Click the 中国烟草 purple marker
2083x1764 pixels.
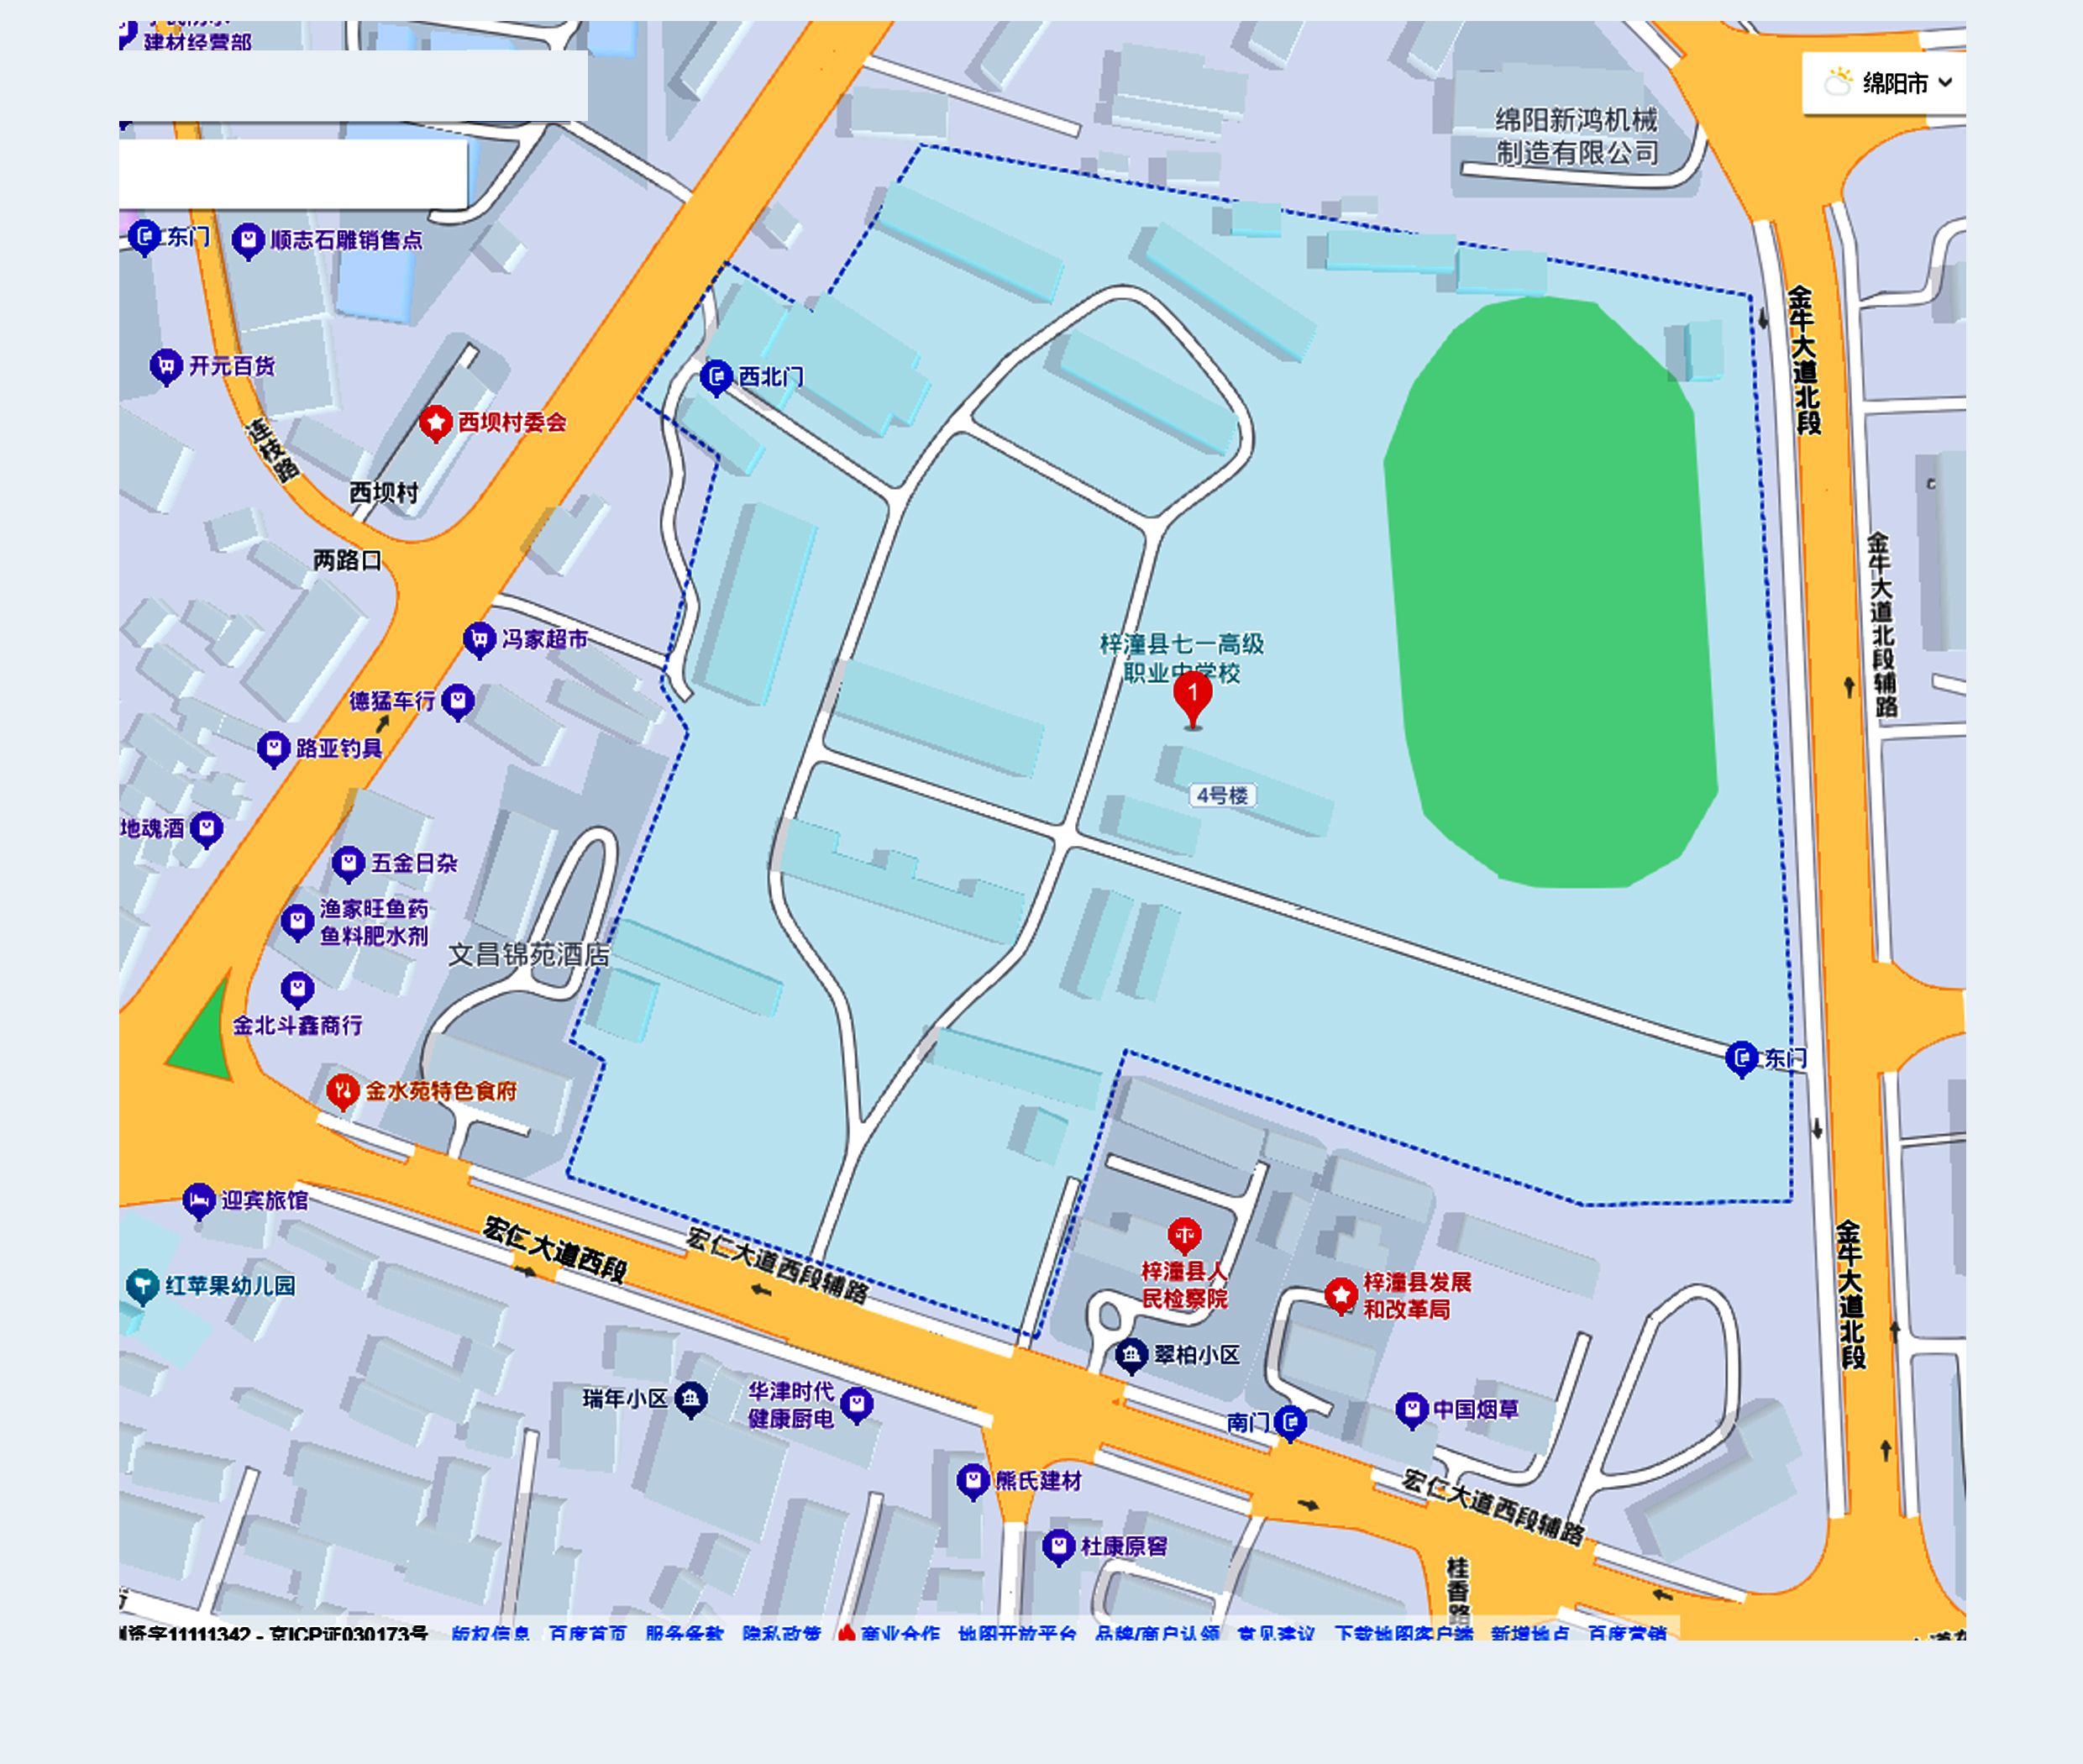coord(1411,1410)
